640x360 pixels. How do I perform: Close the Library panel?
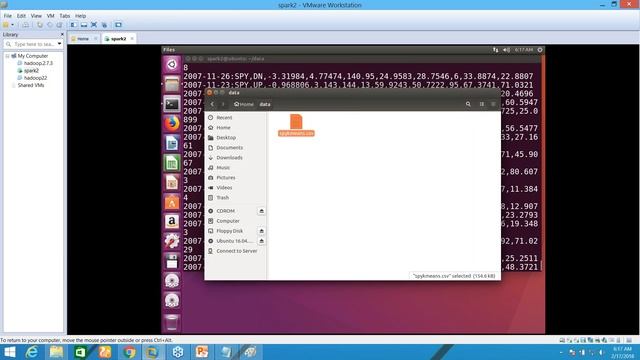[x=62, y=35]
